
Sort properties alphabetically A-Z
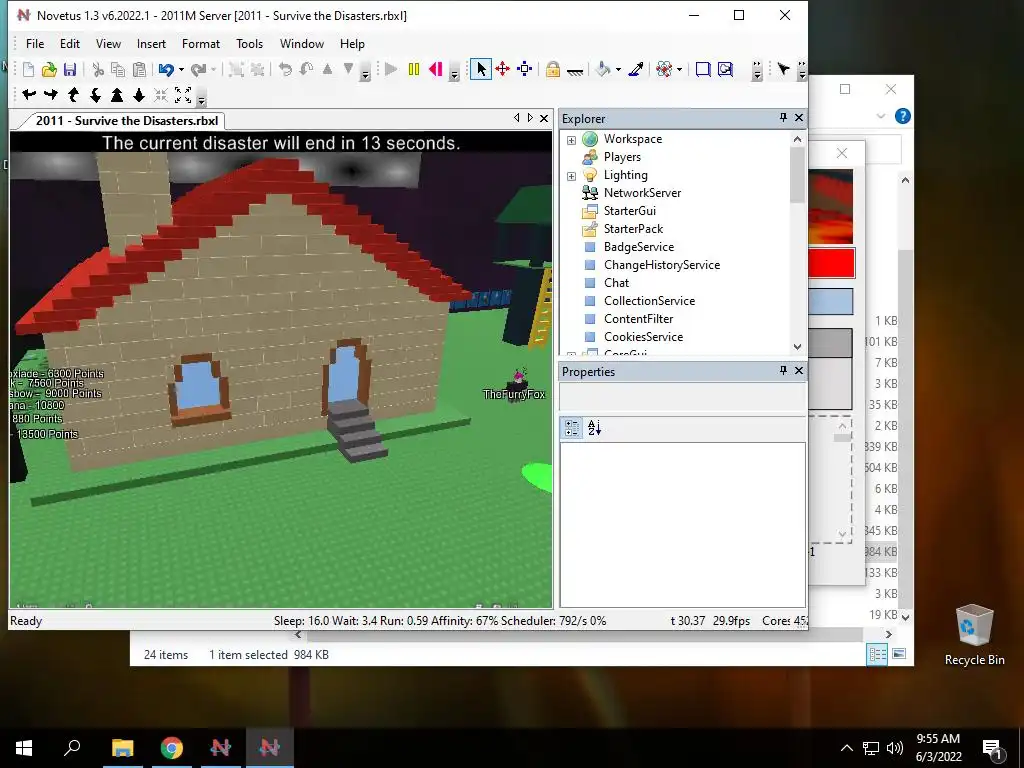594,428
